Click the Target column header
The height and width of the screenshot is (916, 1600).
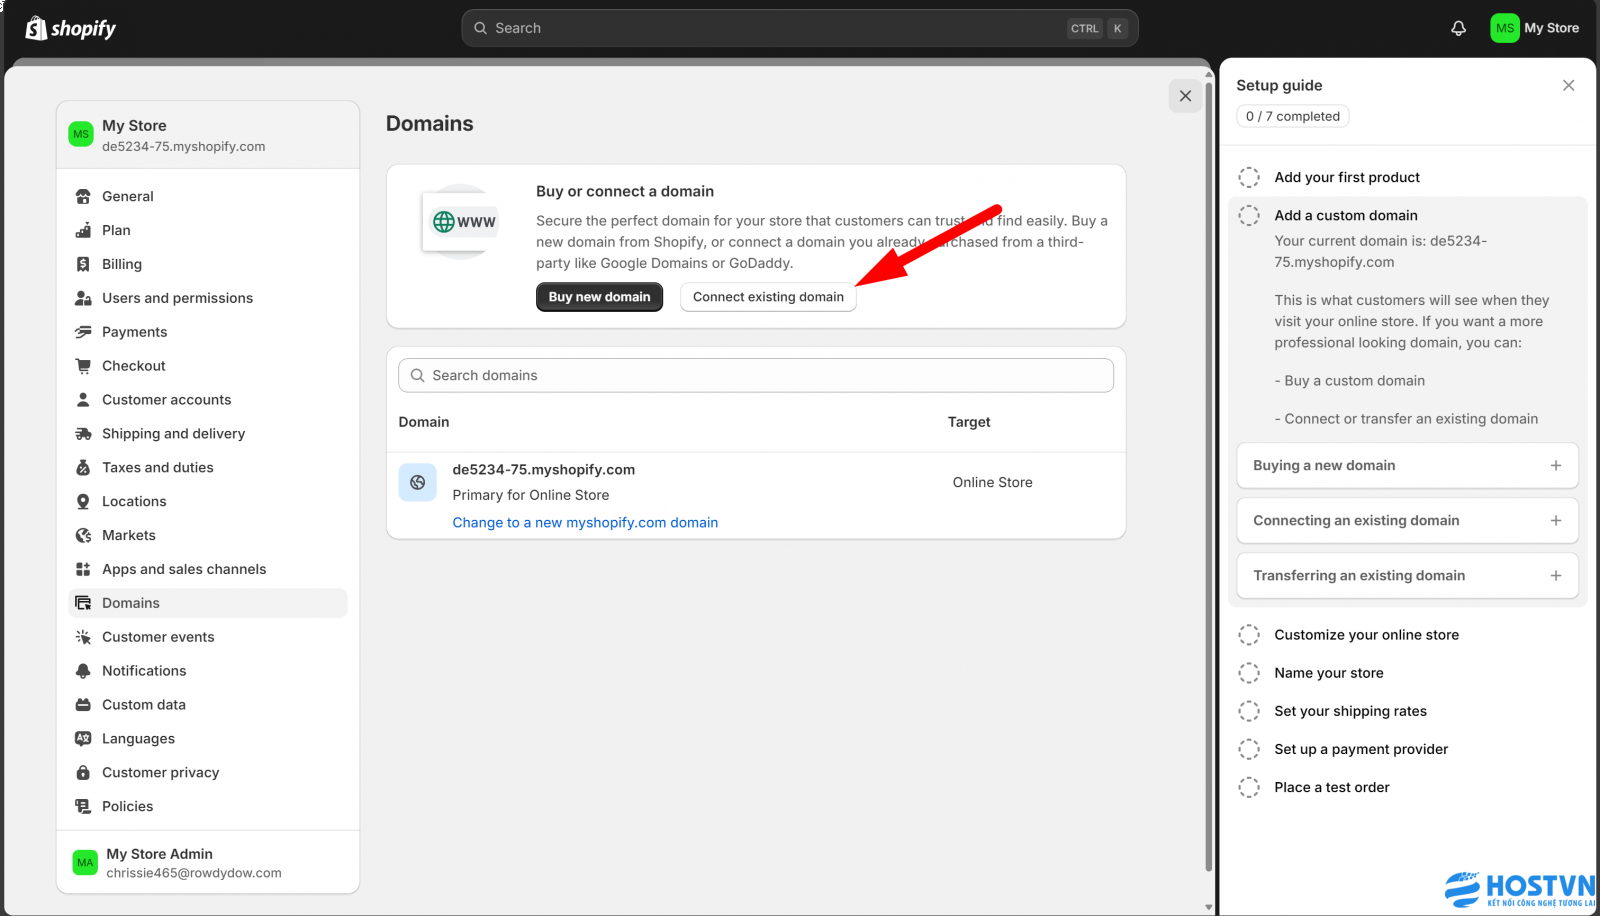969,422
